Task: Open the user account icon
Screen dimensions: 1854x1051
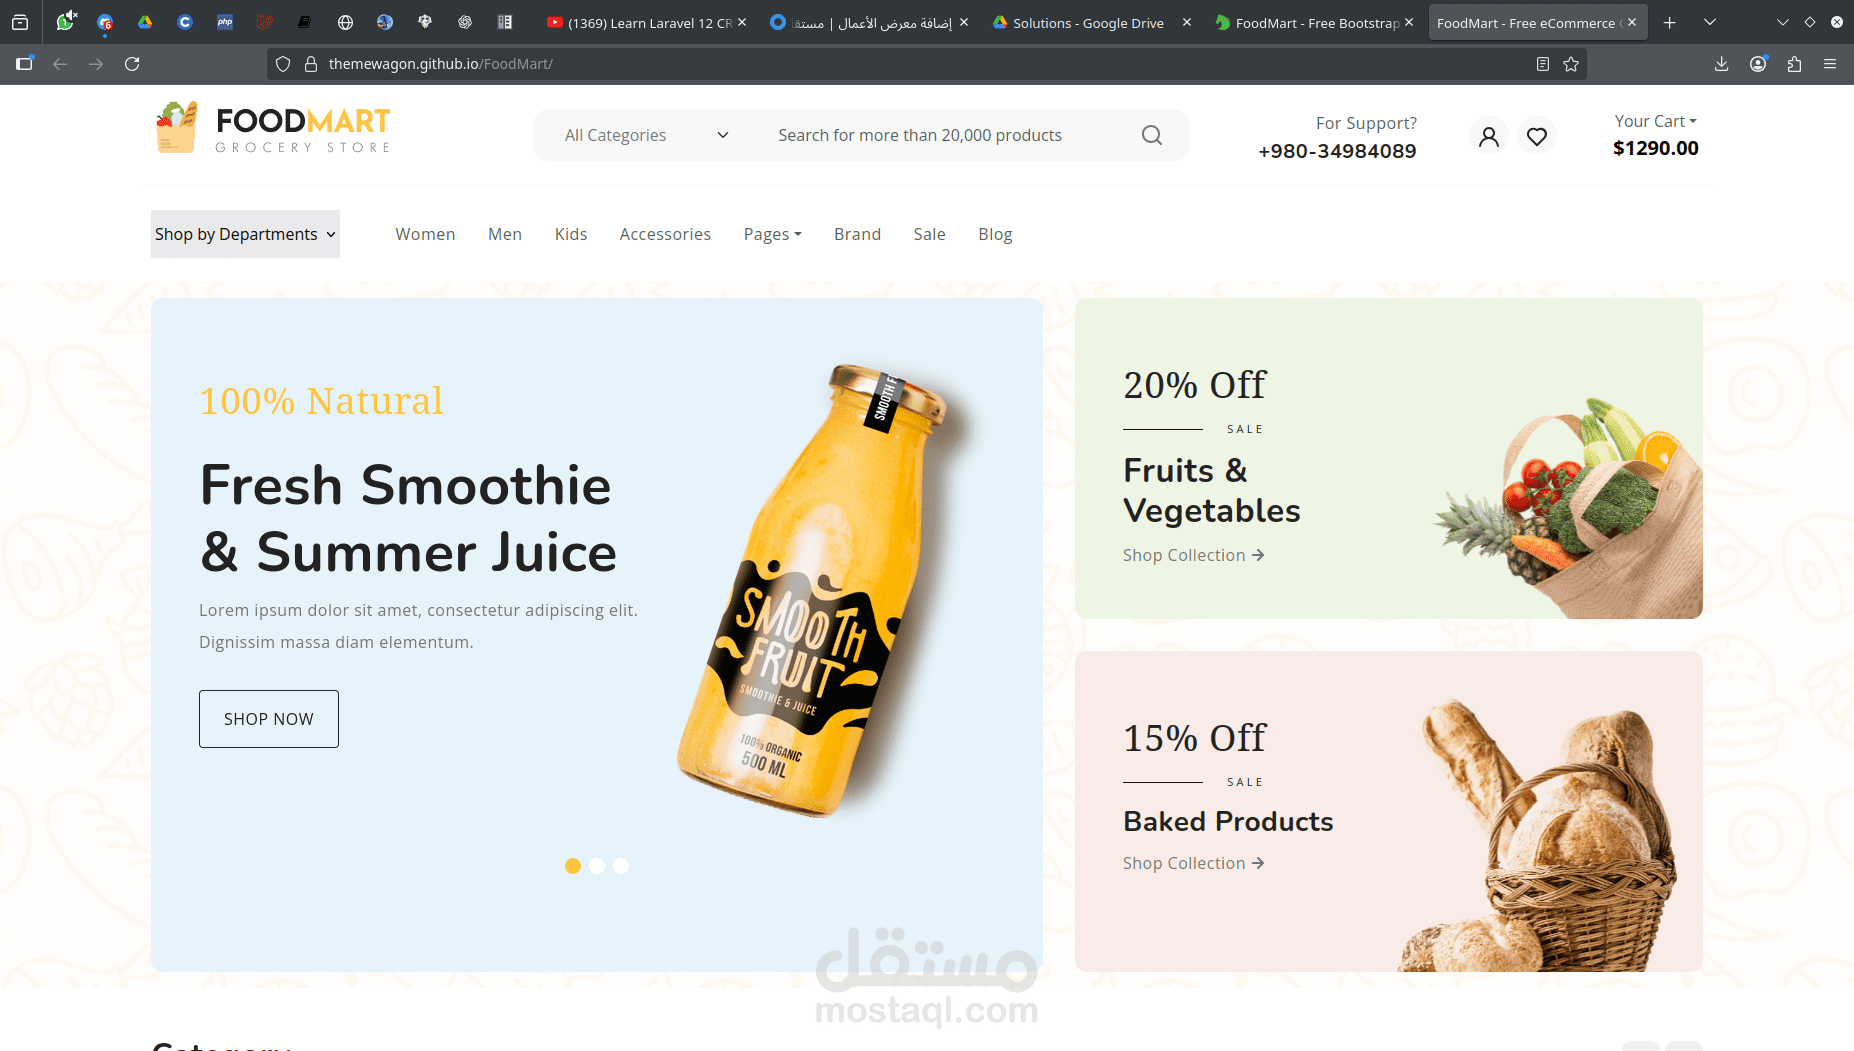Action: (x=1489, y=136)
